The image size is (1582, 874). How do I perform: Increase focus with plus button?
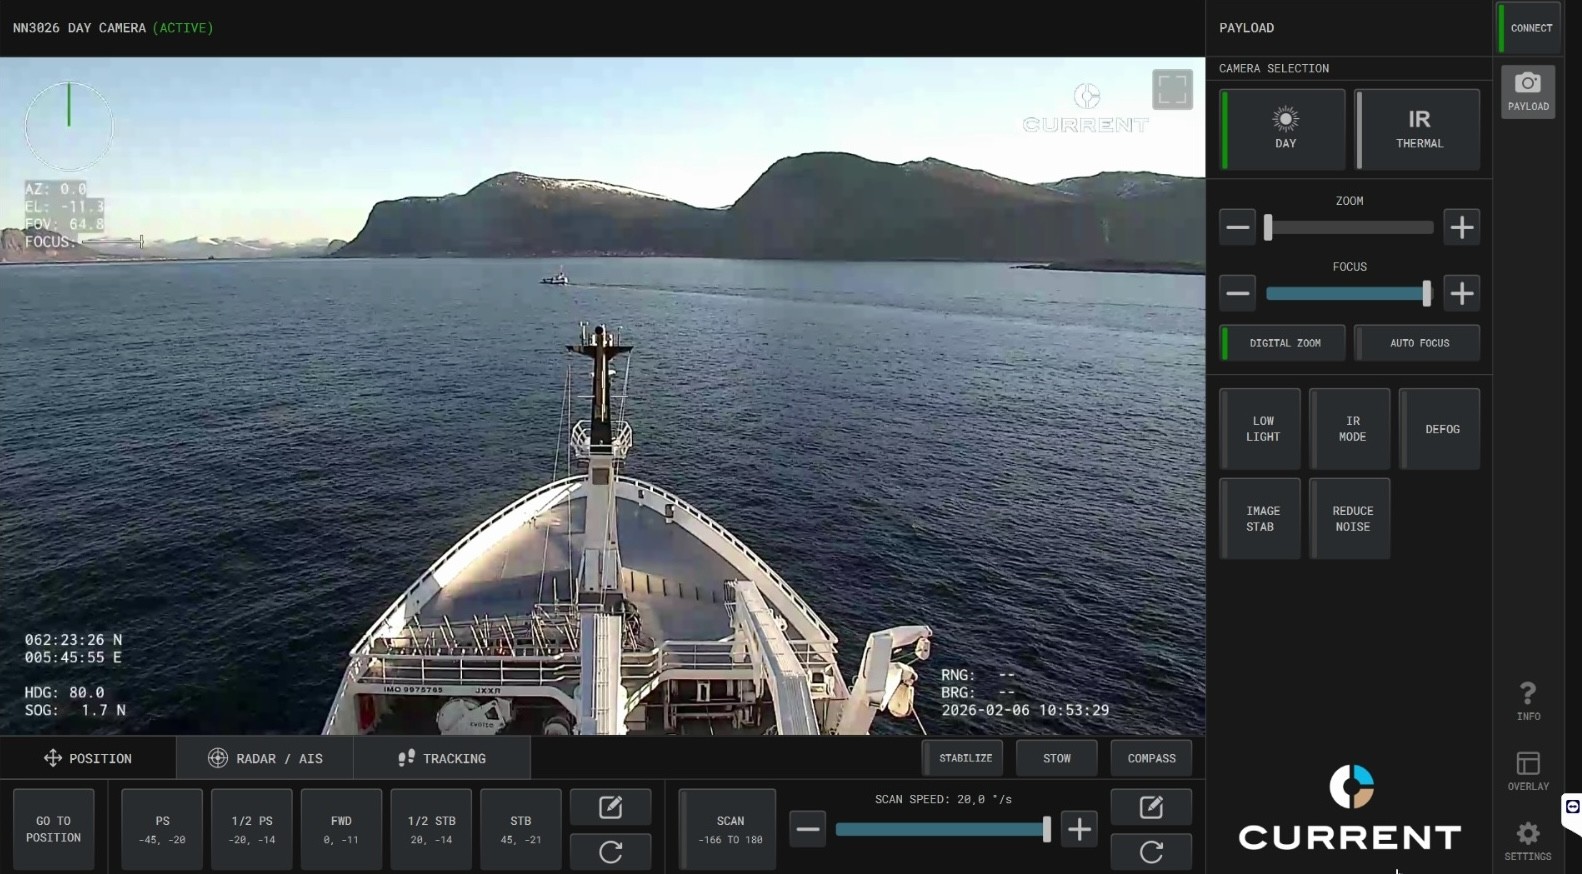click(x=1462, y=293)
